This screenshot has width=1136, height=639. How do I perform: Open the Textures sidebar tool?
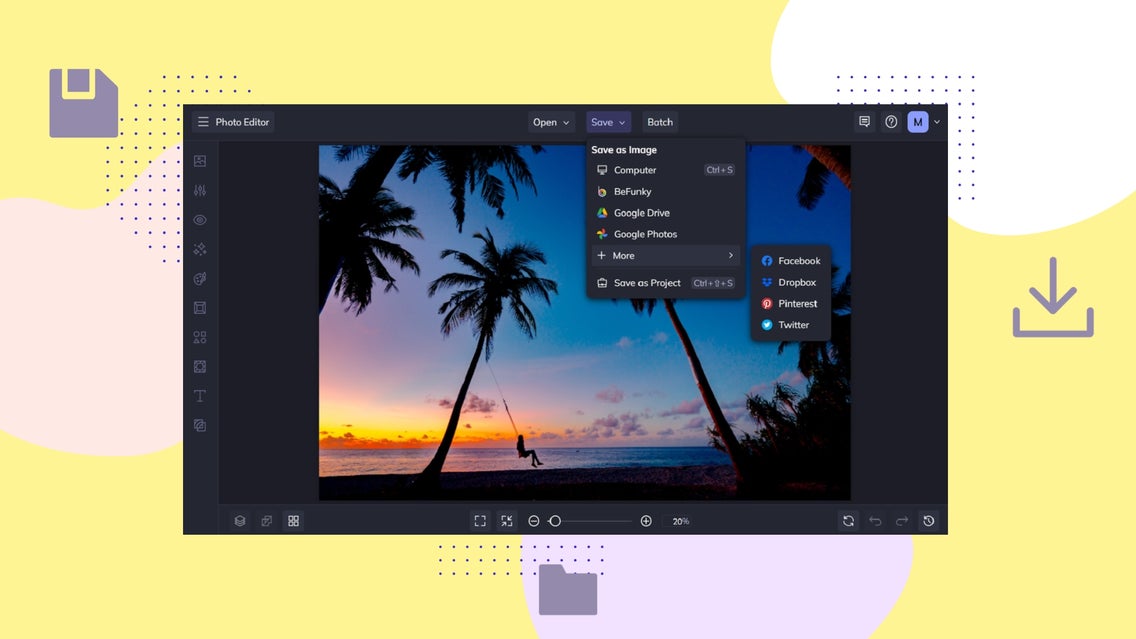click(200, 425)
